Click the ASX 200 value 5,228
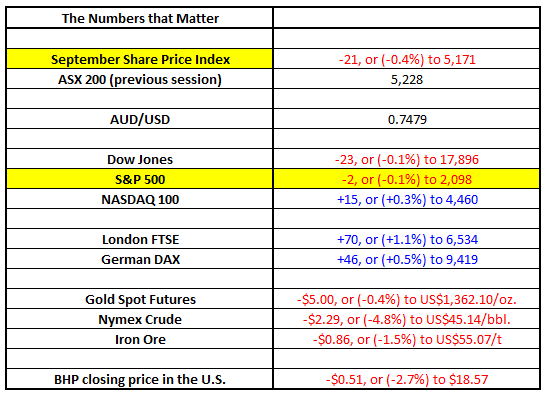The width and height of the screenshot is (550, 399). [x=407, y=79]
